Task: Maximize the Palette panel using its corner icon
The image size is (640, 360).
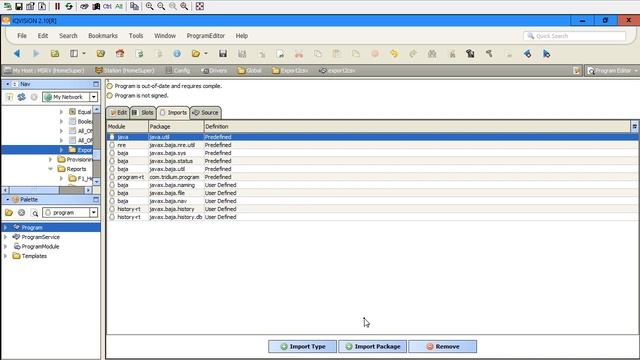Action: [x=96, y=200]
